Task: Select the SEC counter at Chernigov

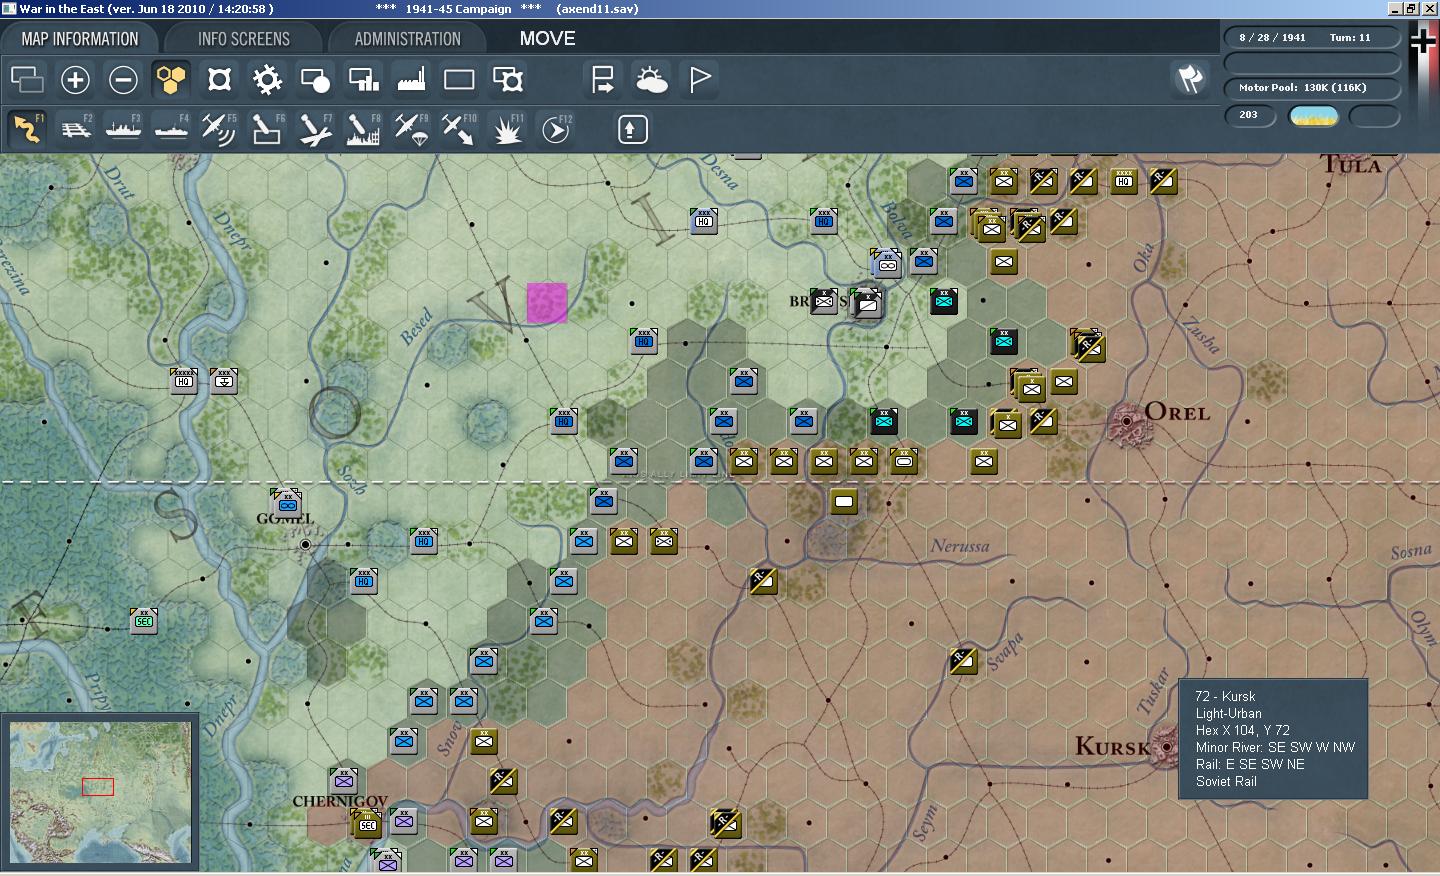Action: pyautogui.click(x=367, y=824)
